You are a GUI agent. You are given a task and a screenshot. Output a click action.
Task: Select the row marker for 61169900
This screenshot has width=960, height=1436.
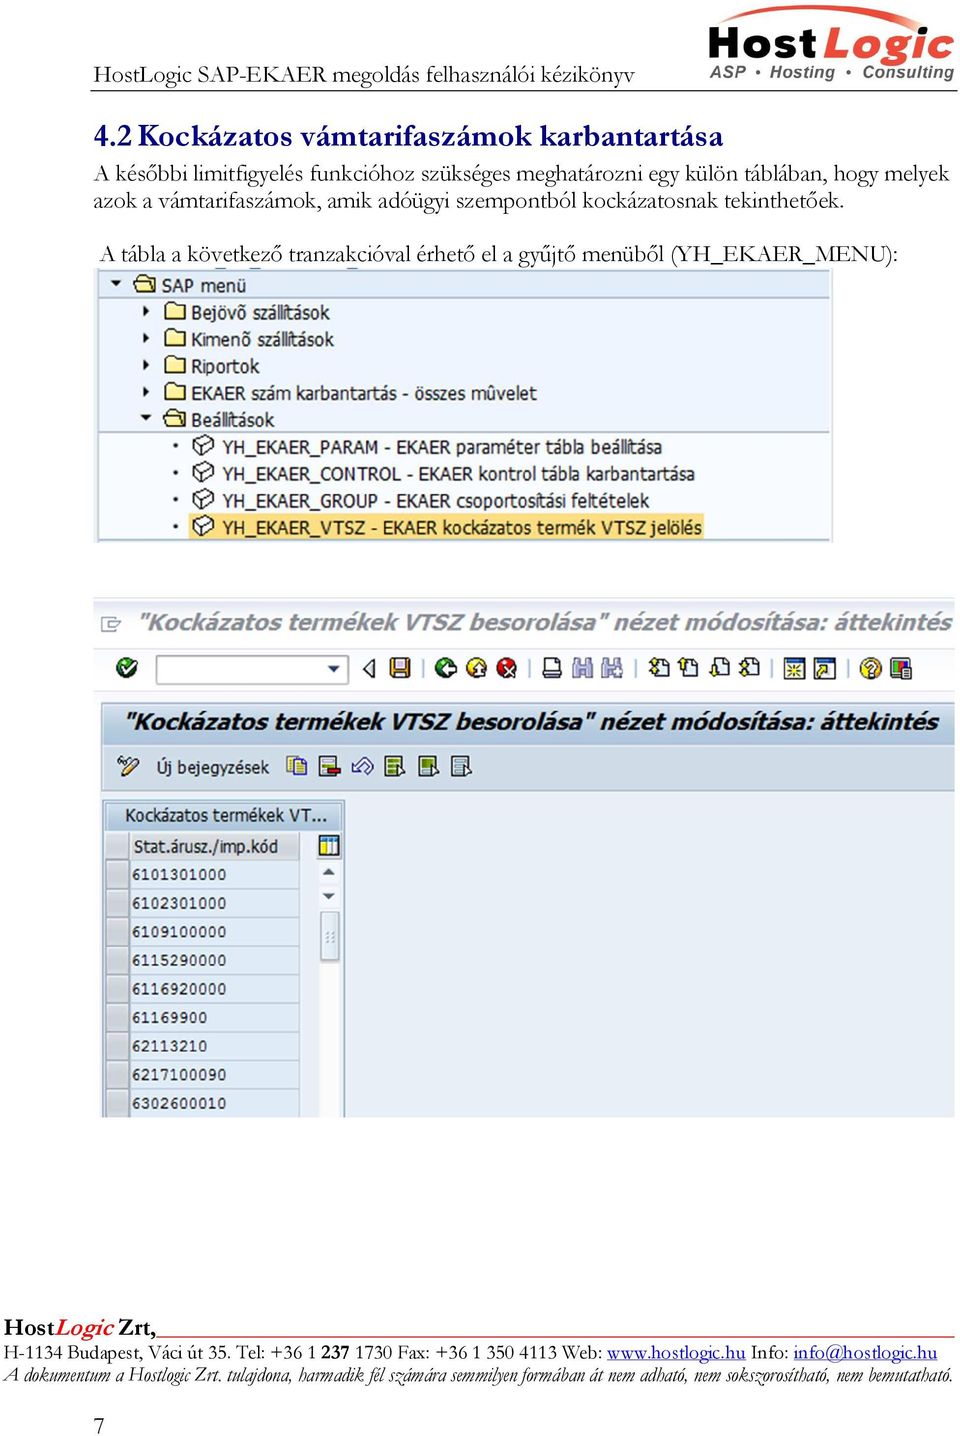coord(117,1017)
